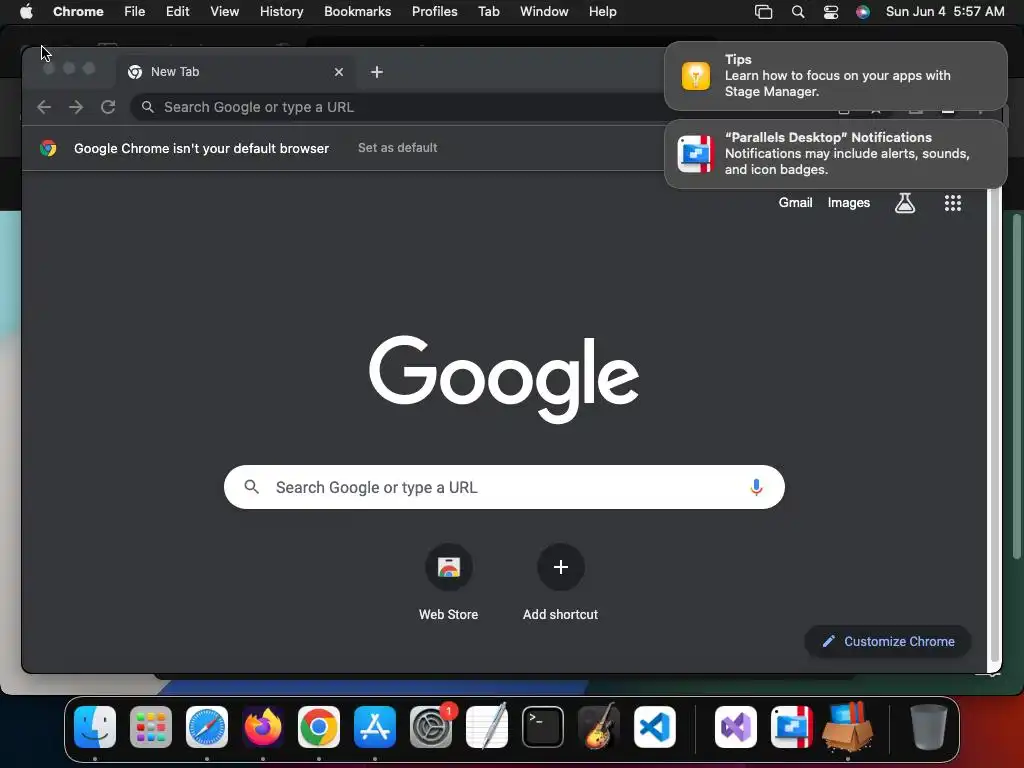Open TextEdit from the Dock
The height and width of the screenshot is (768, 1024).
click(x=487, y=727)
